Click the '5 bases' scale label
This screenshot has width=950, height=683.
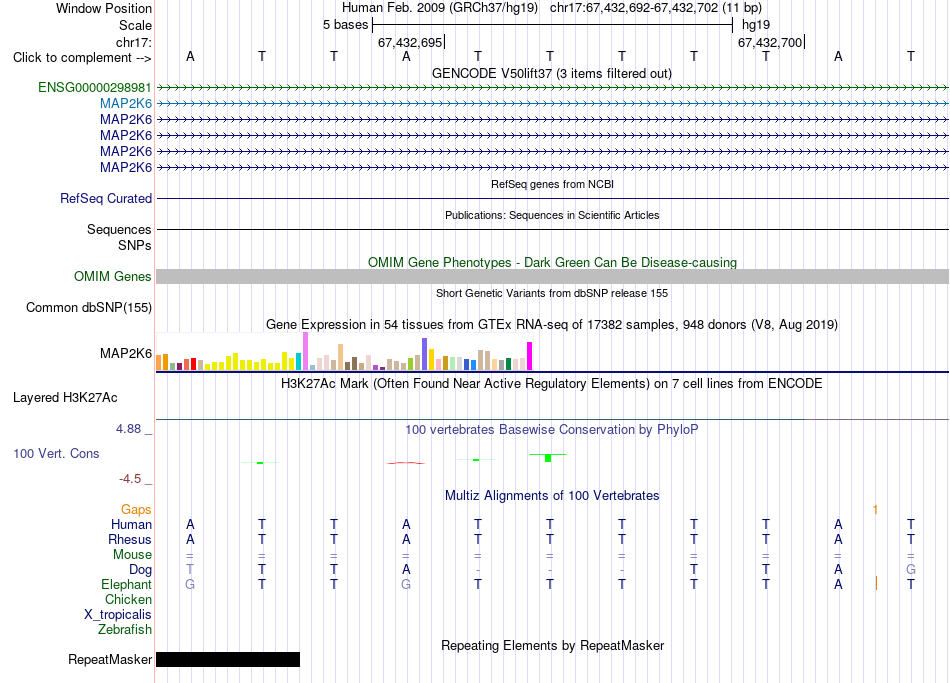point(345,25)
